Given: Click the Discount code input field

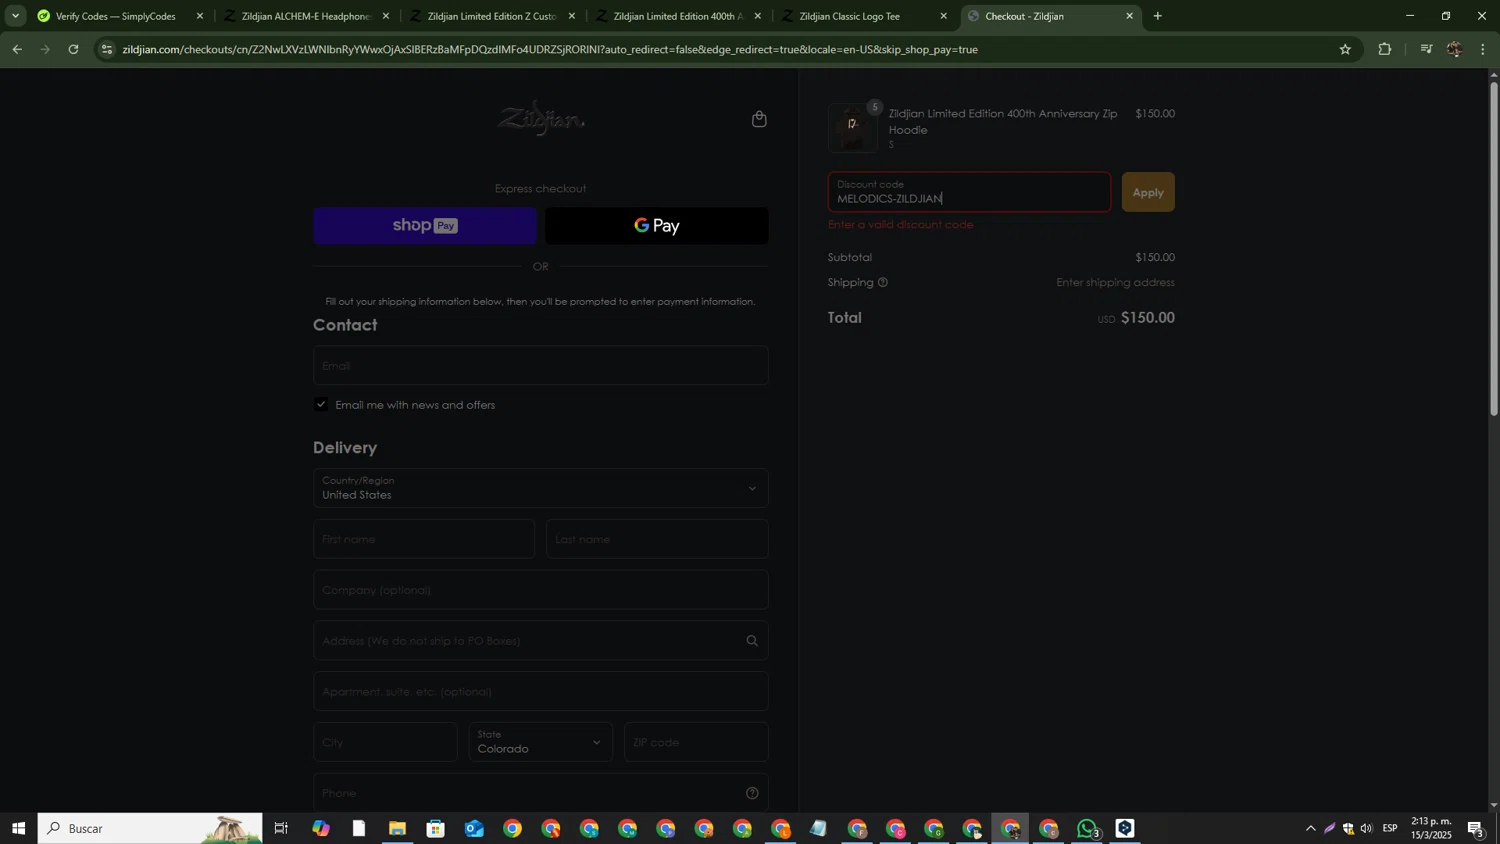Looking at the screenshot, I should [969, 192].
